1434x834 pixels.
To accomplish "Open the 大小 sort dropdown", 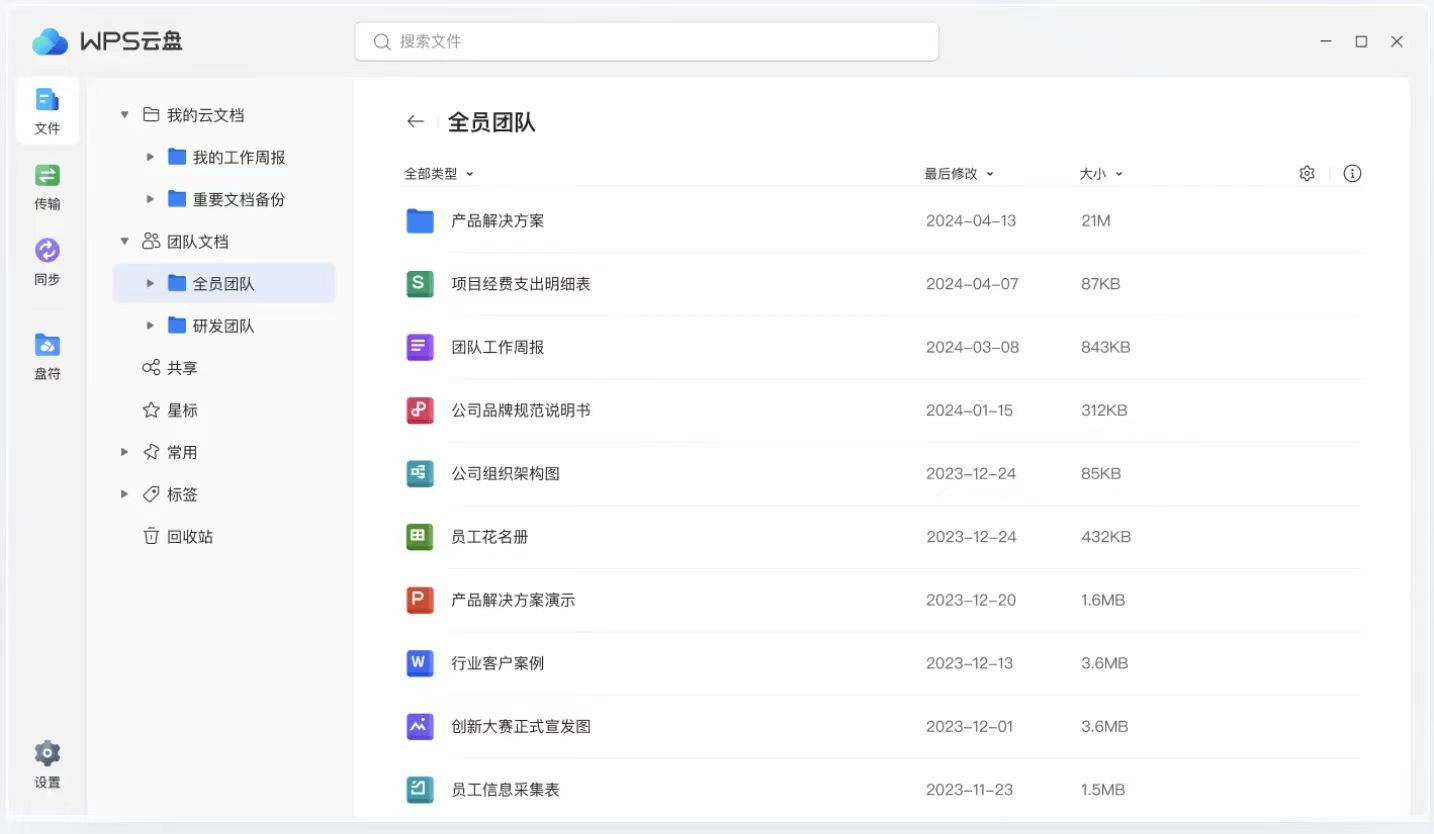I will point(1101,174).
